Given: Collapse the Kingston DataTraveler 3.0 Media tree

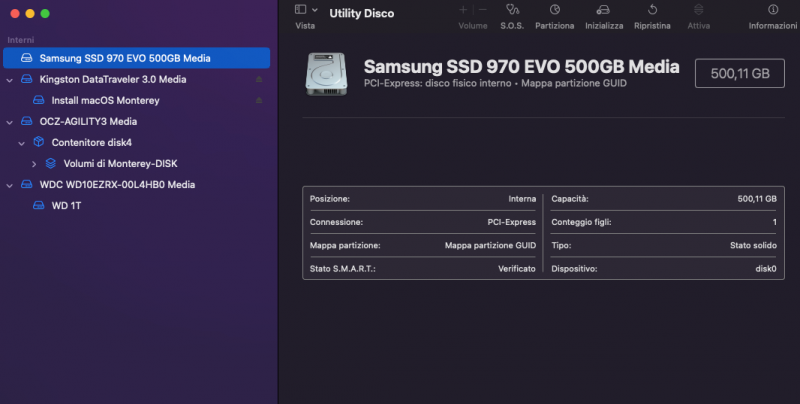Looking at the screenshot, I should coord(9,79).
